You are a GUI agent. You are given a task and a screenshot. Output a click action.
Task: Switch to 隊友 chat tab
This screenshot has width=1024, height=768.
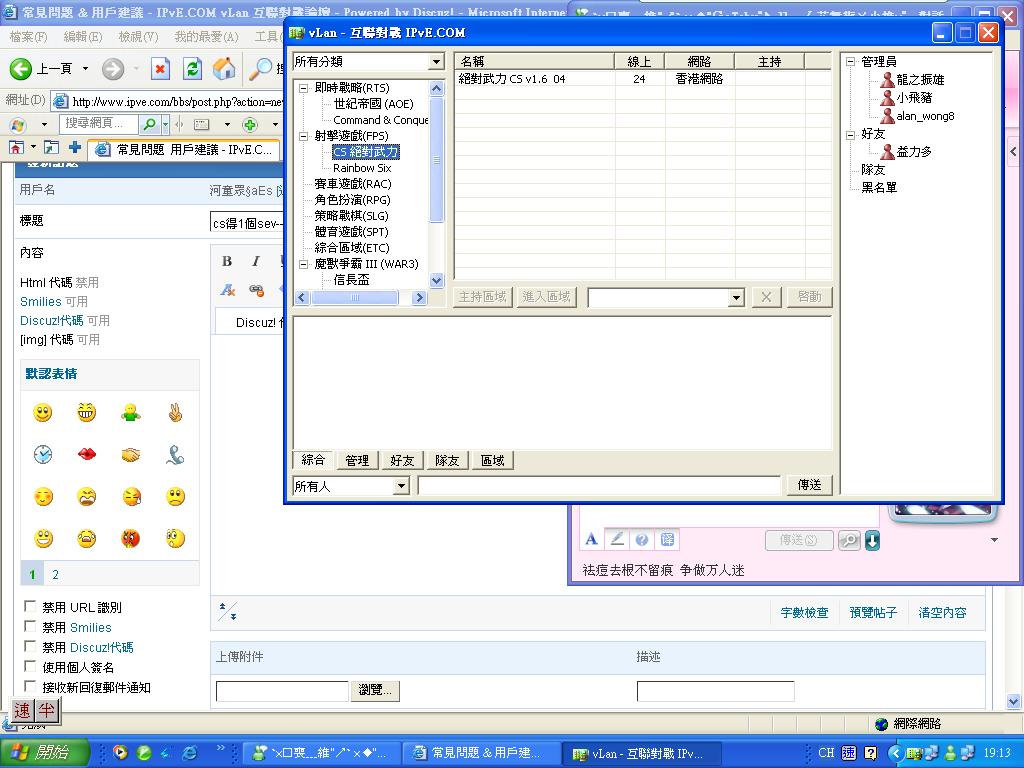click(447, 460)
